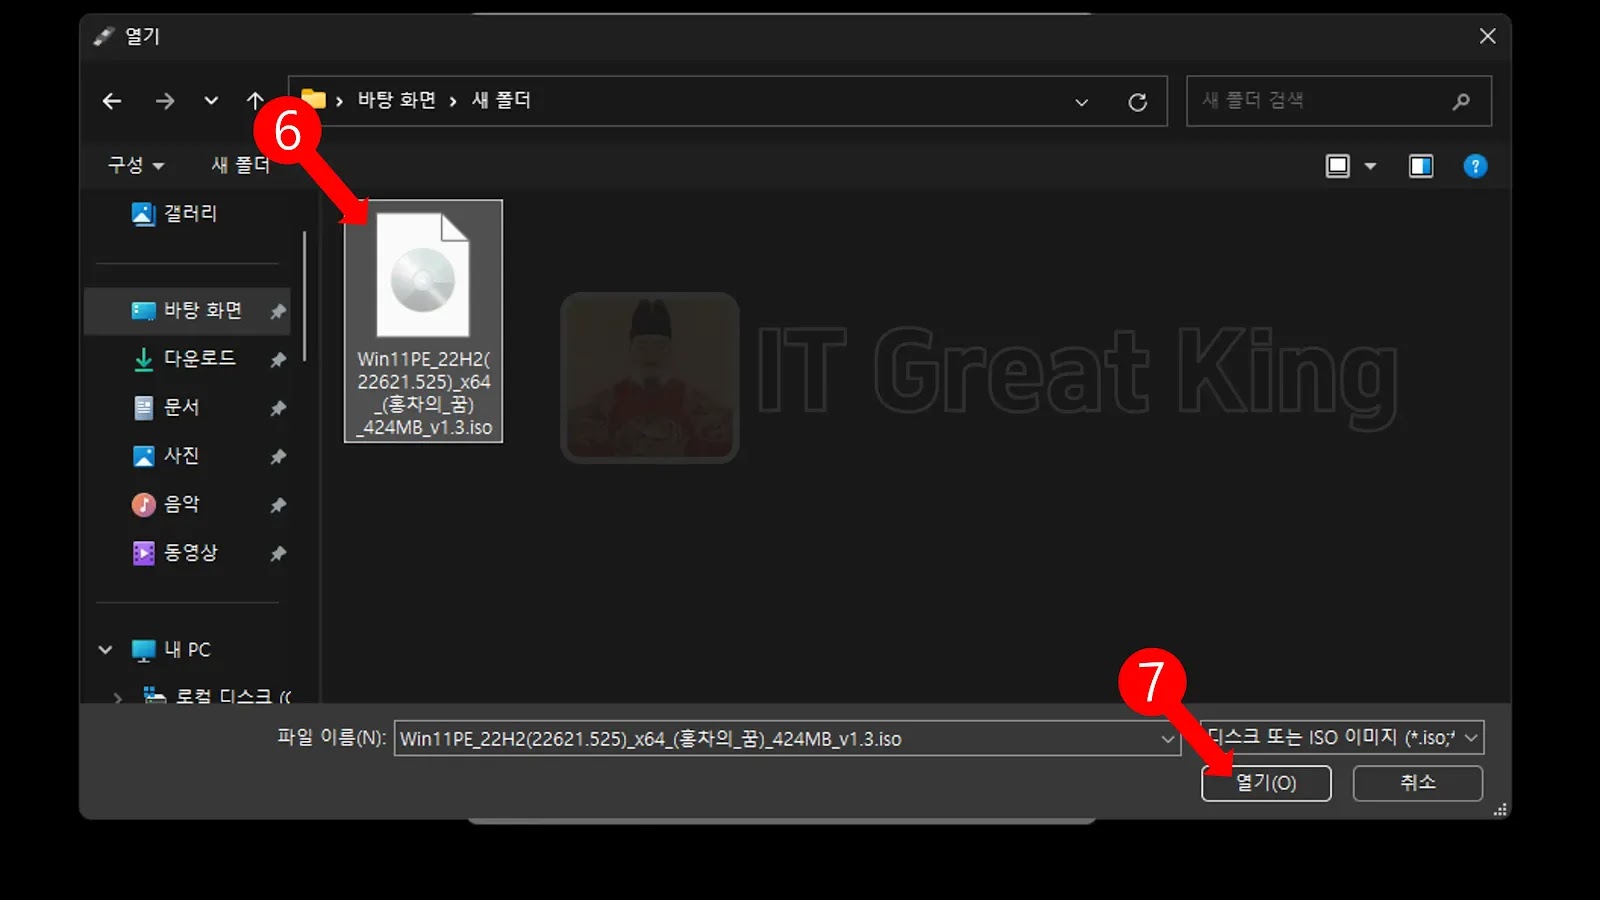Go forward with the right arrow
The width and height of the screenshot is (1600, 900).
point(165,101)
